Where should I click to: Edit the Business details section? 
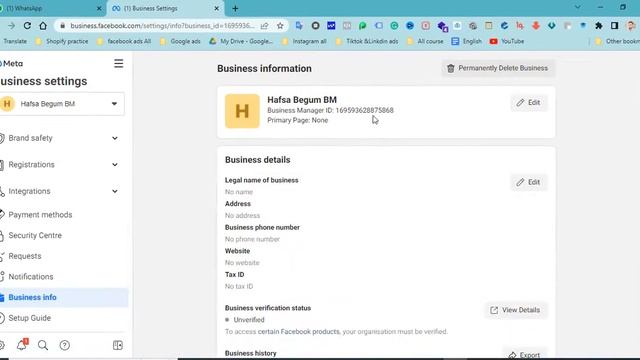[529, 182]
